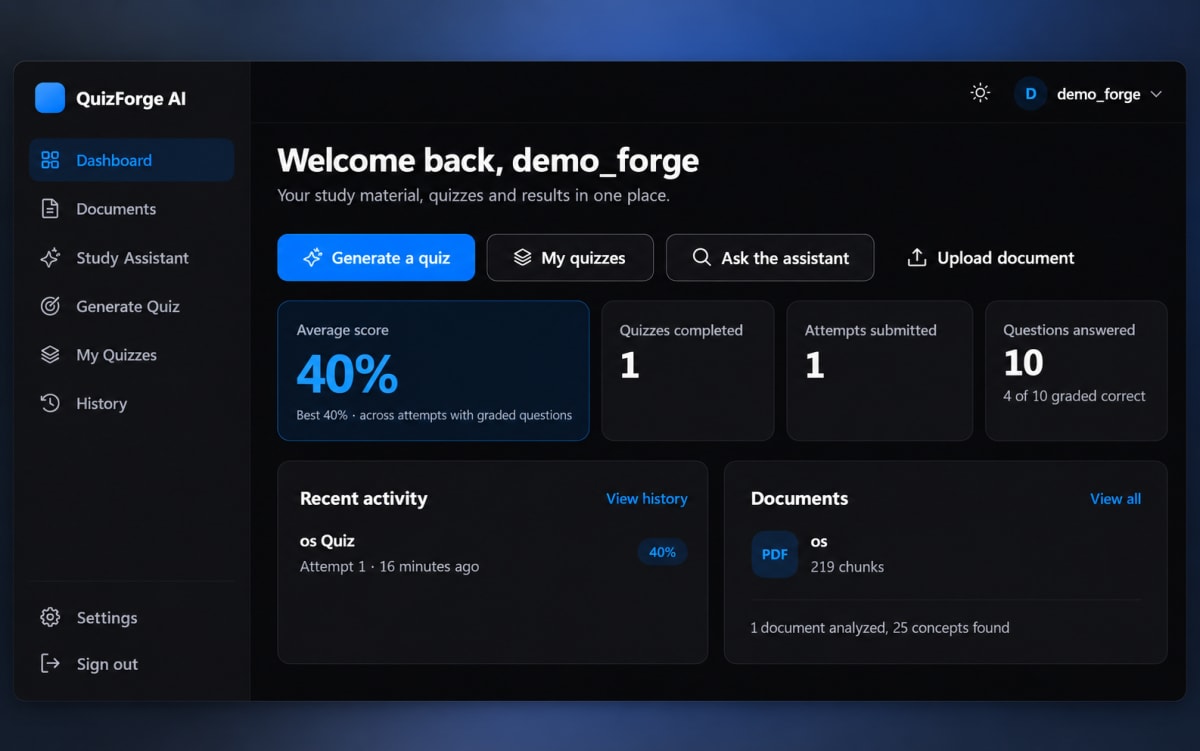
Task: Click the os Quiz recent activity entry
Action: point(493,553)
